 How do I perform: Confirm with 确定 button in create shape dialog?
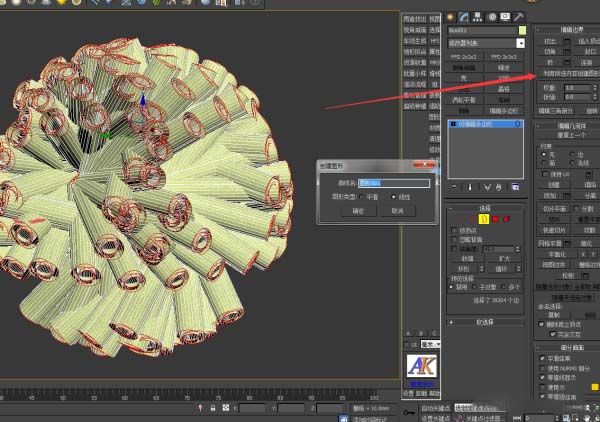359,211
